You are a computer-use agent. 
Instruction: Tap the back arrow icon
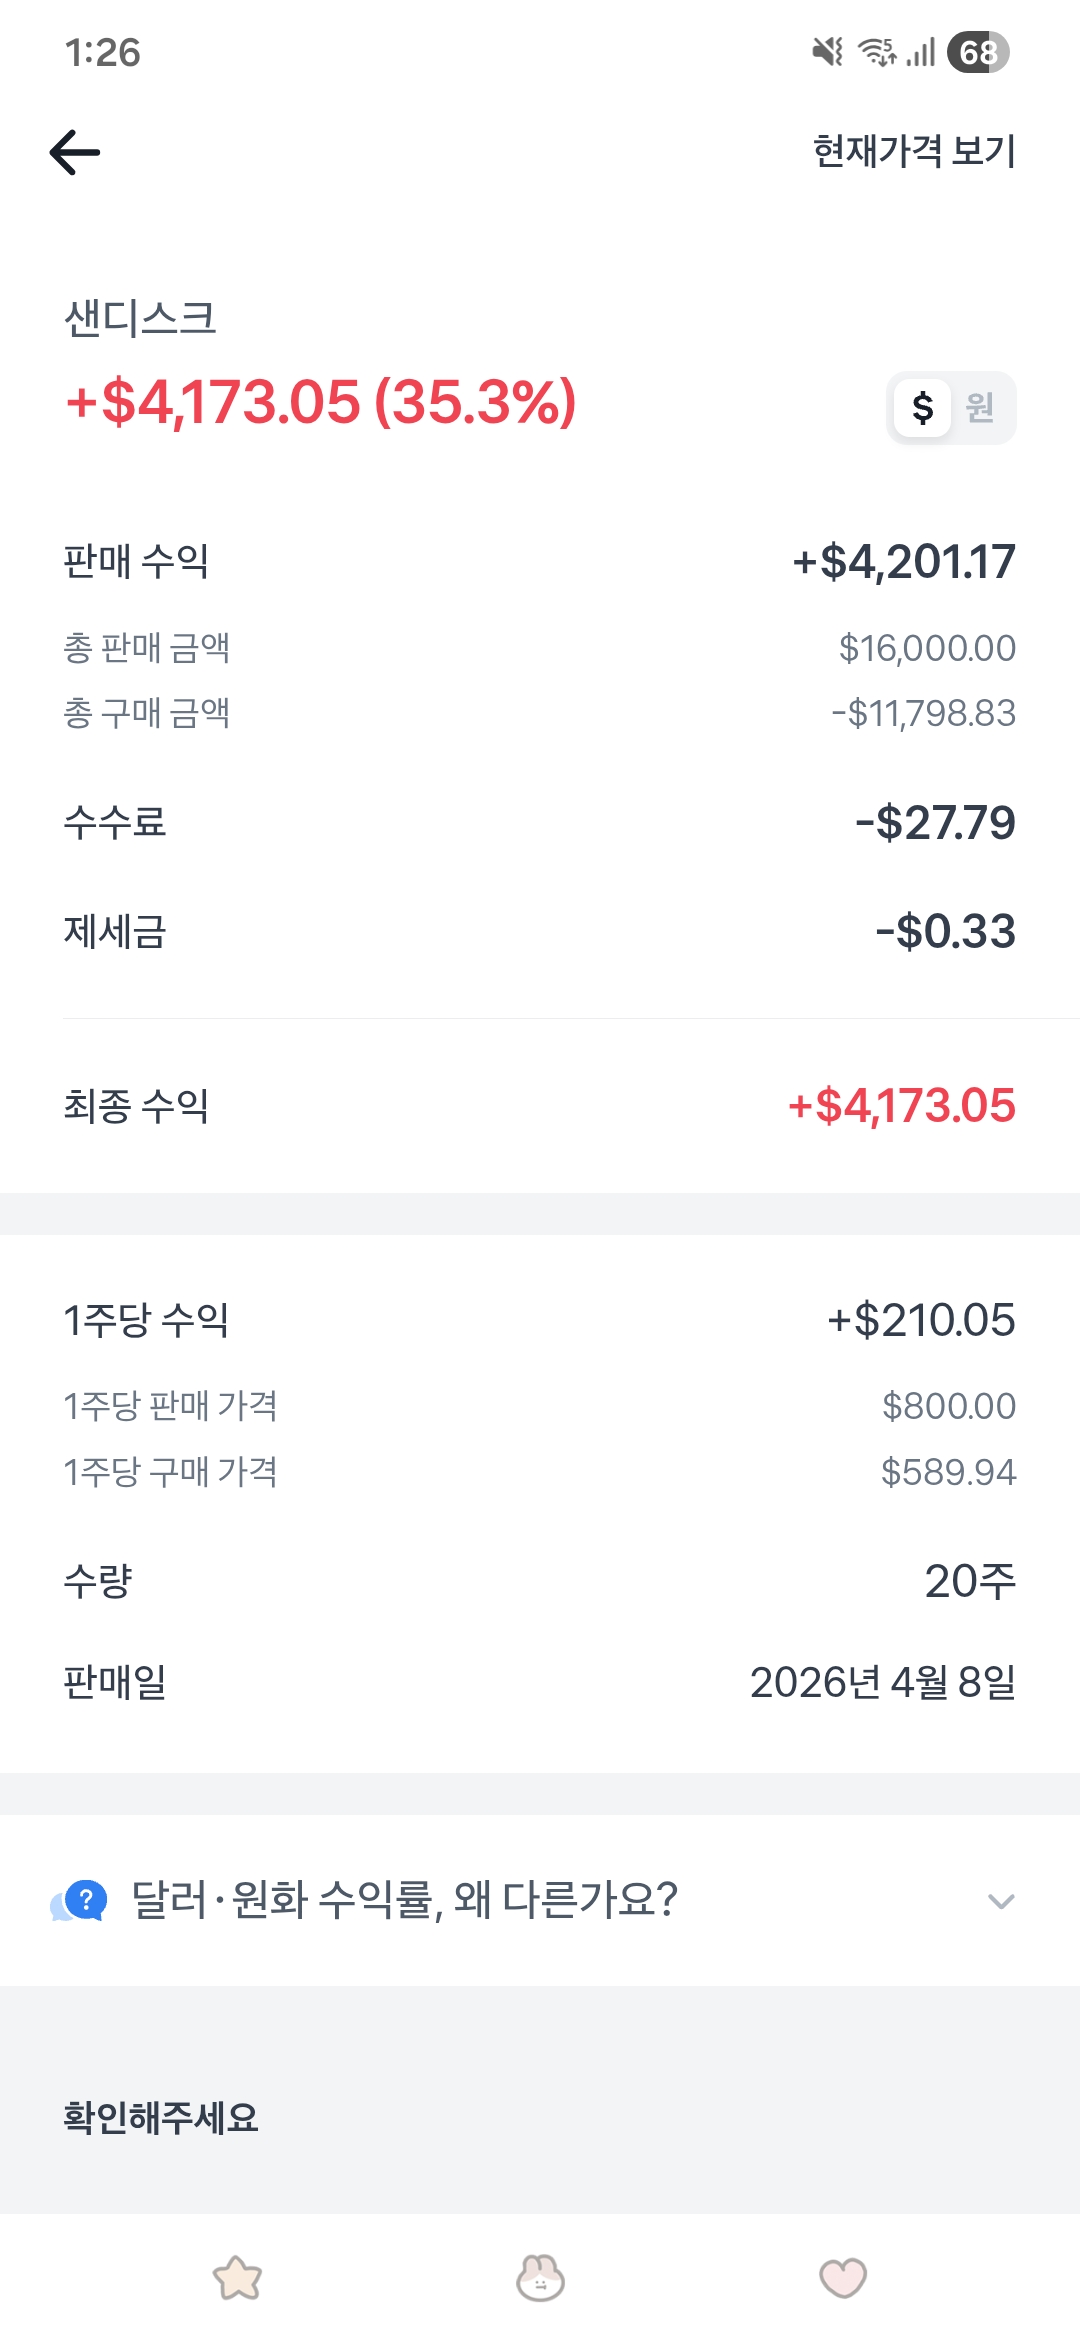pos(75,152)
